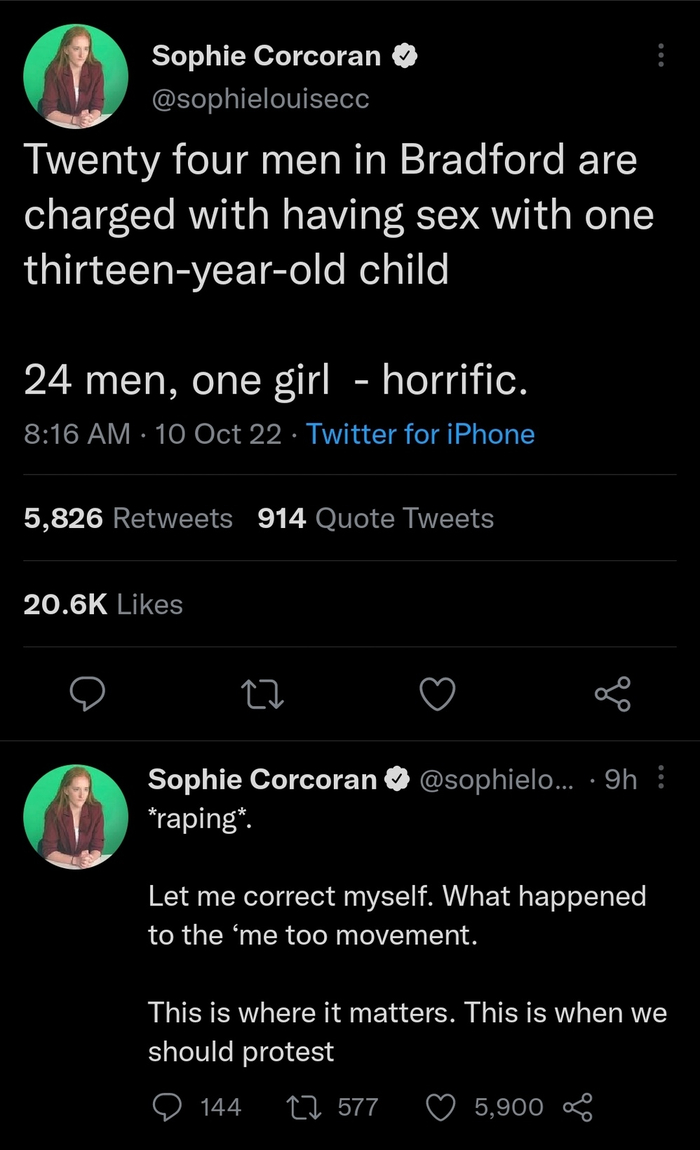This screenshot has height=1150, width=700.
Task: Share the reply tweet
Action: click(579, 1107)
